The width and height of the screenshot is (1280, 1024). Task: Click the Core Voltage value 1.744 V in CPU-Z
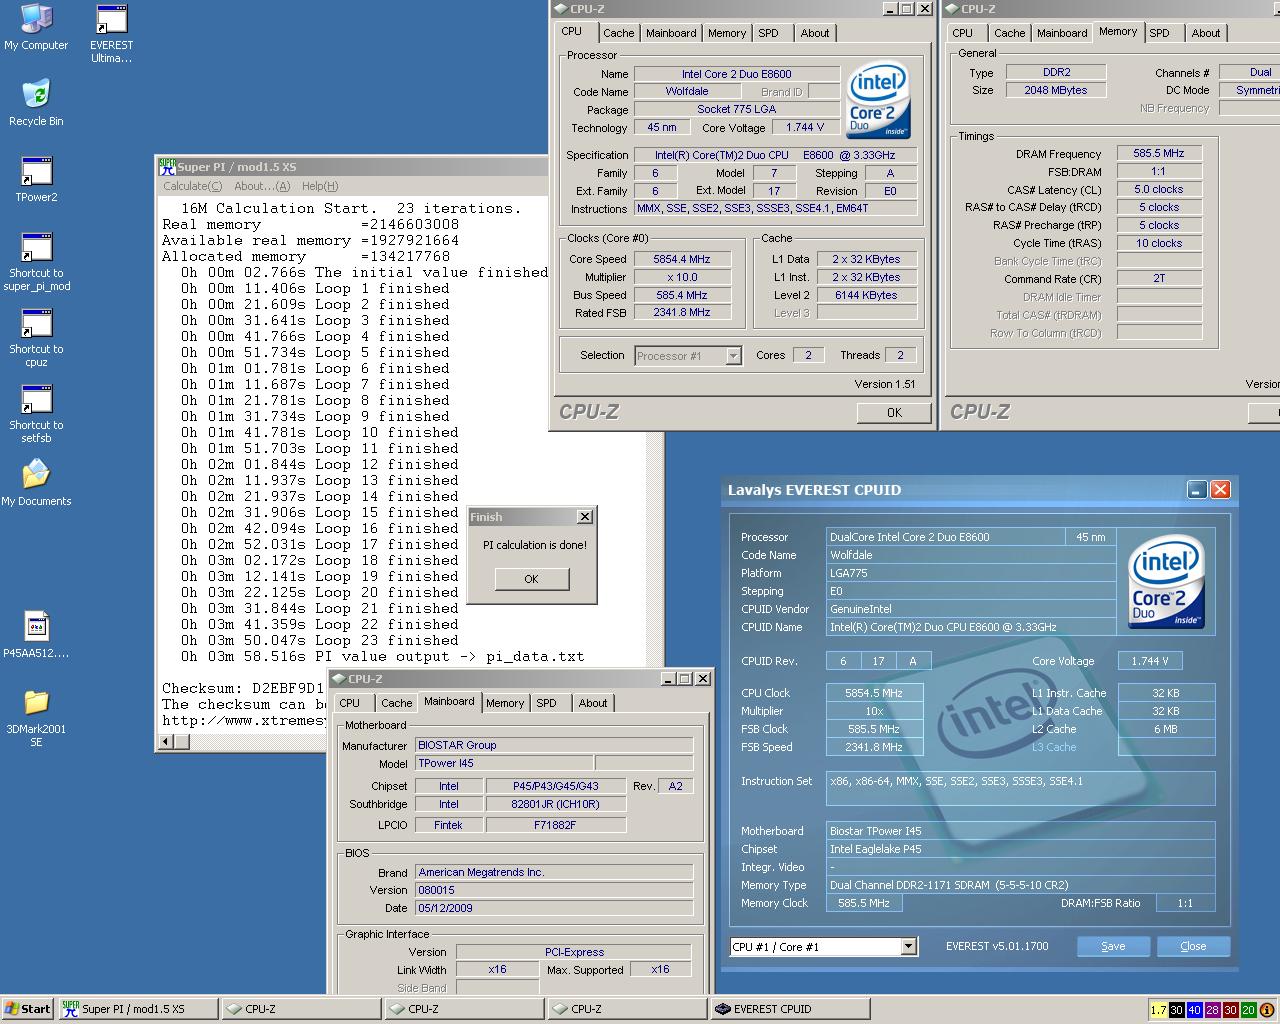pos(805,127)
